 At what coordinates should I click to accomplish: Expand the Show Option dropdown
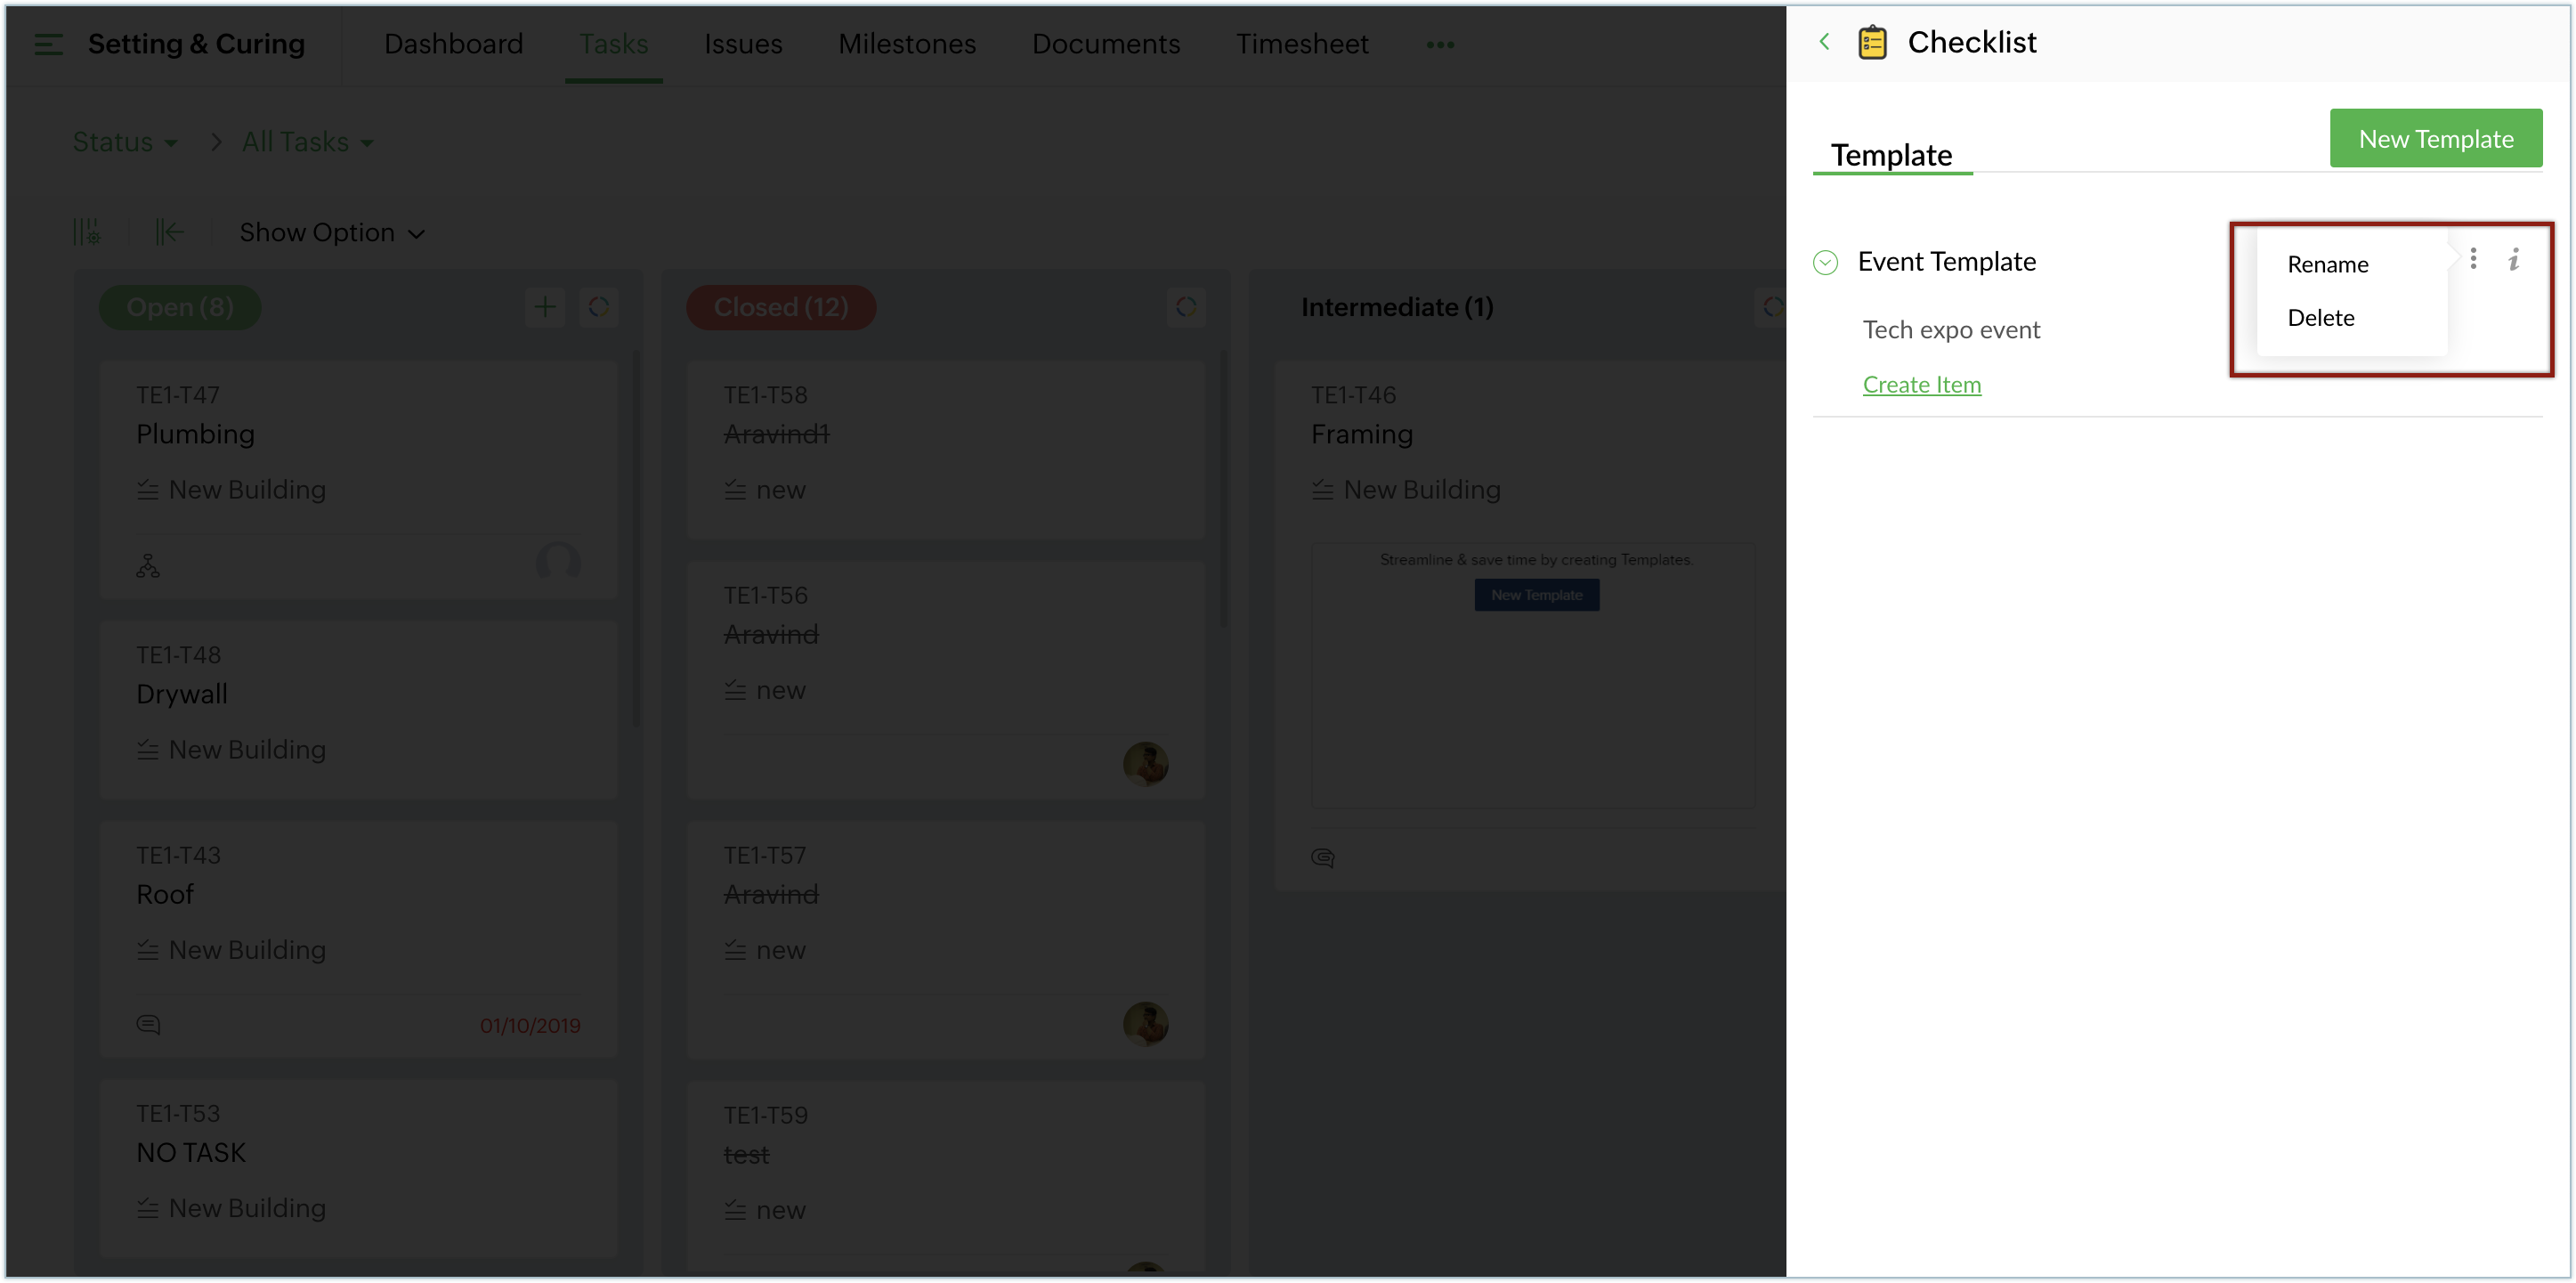pos(332,233)
